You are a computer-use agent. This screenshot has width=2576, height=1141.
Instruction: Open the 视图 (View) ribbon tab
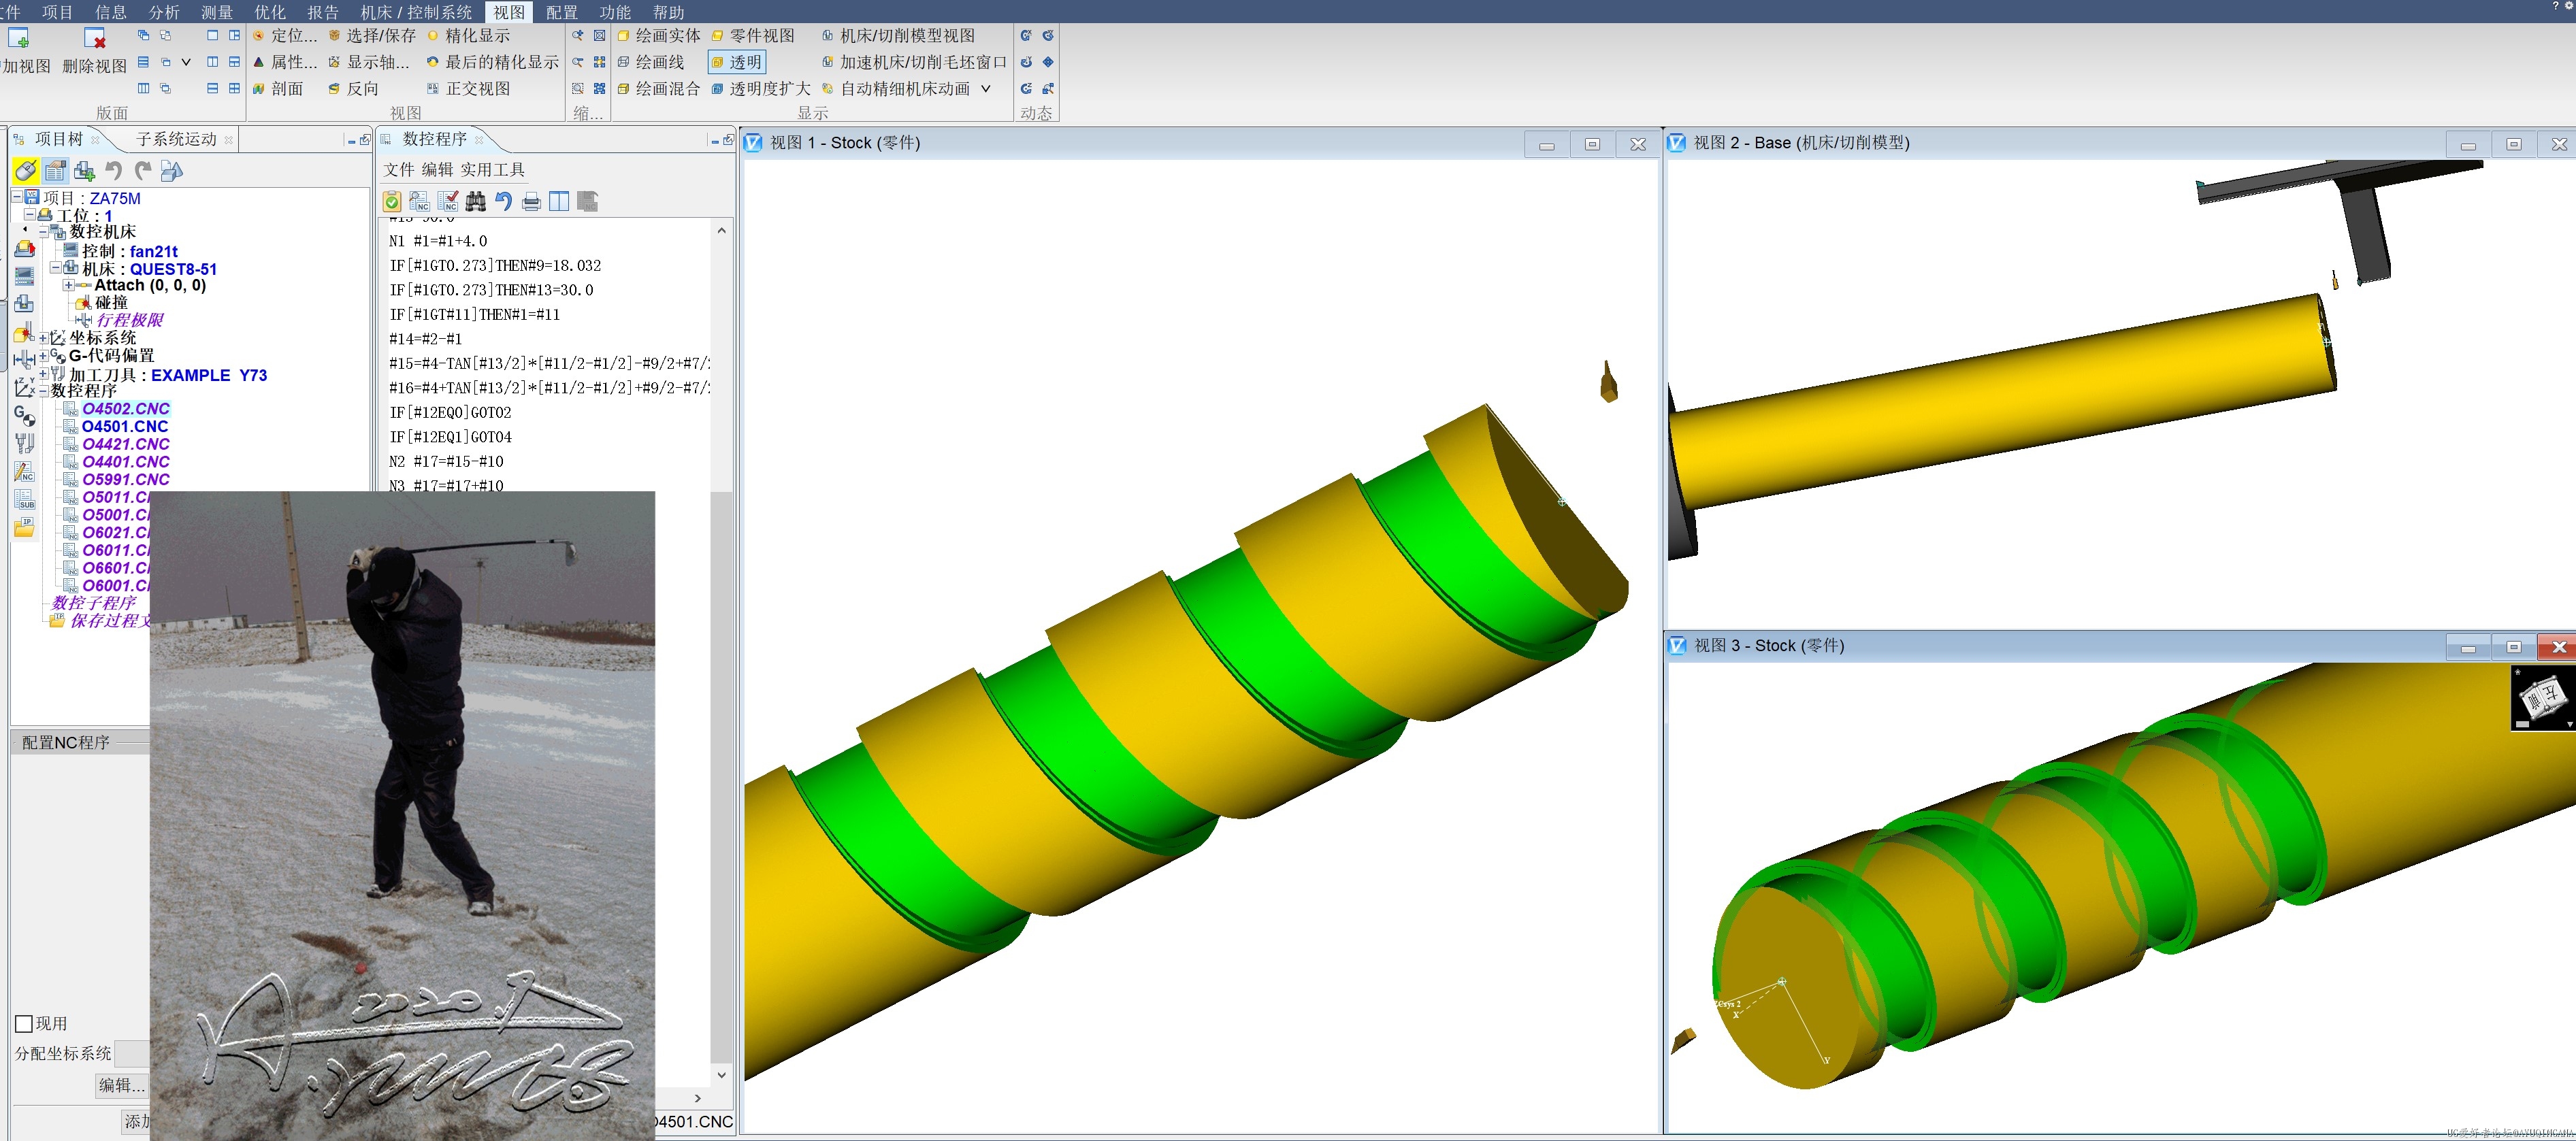(x=509, y=12)
